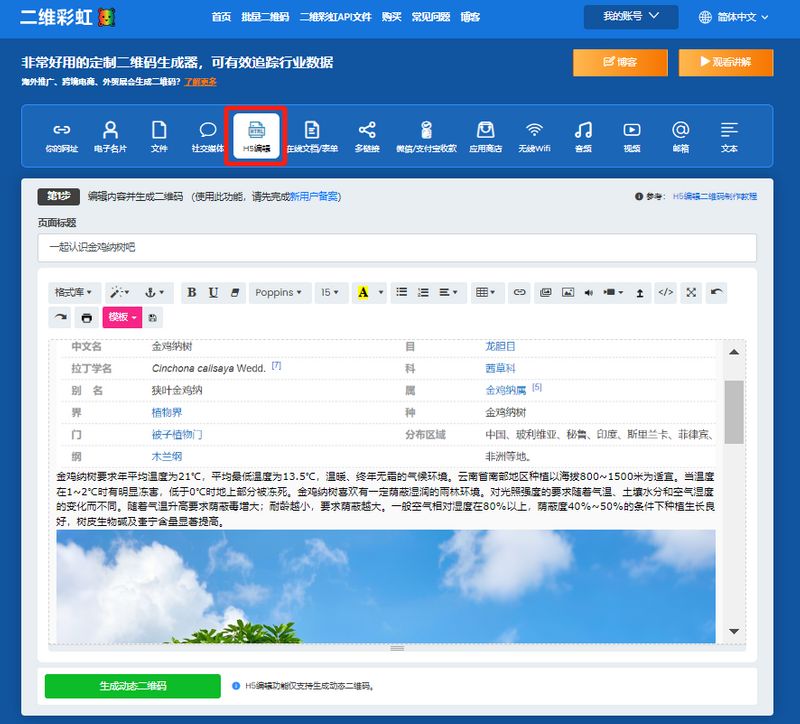This screenshot has width=800, height=724.
Task: Select the Social Media (社交媒体) QR type
Action: point(207,137)
